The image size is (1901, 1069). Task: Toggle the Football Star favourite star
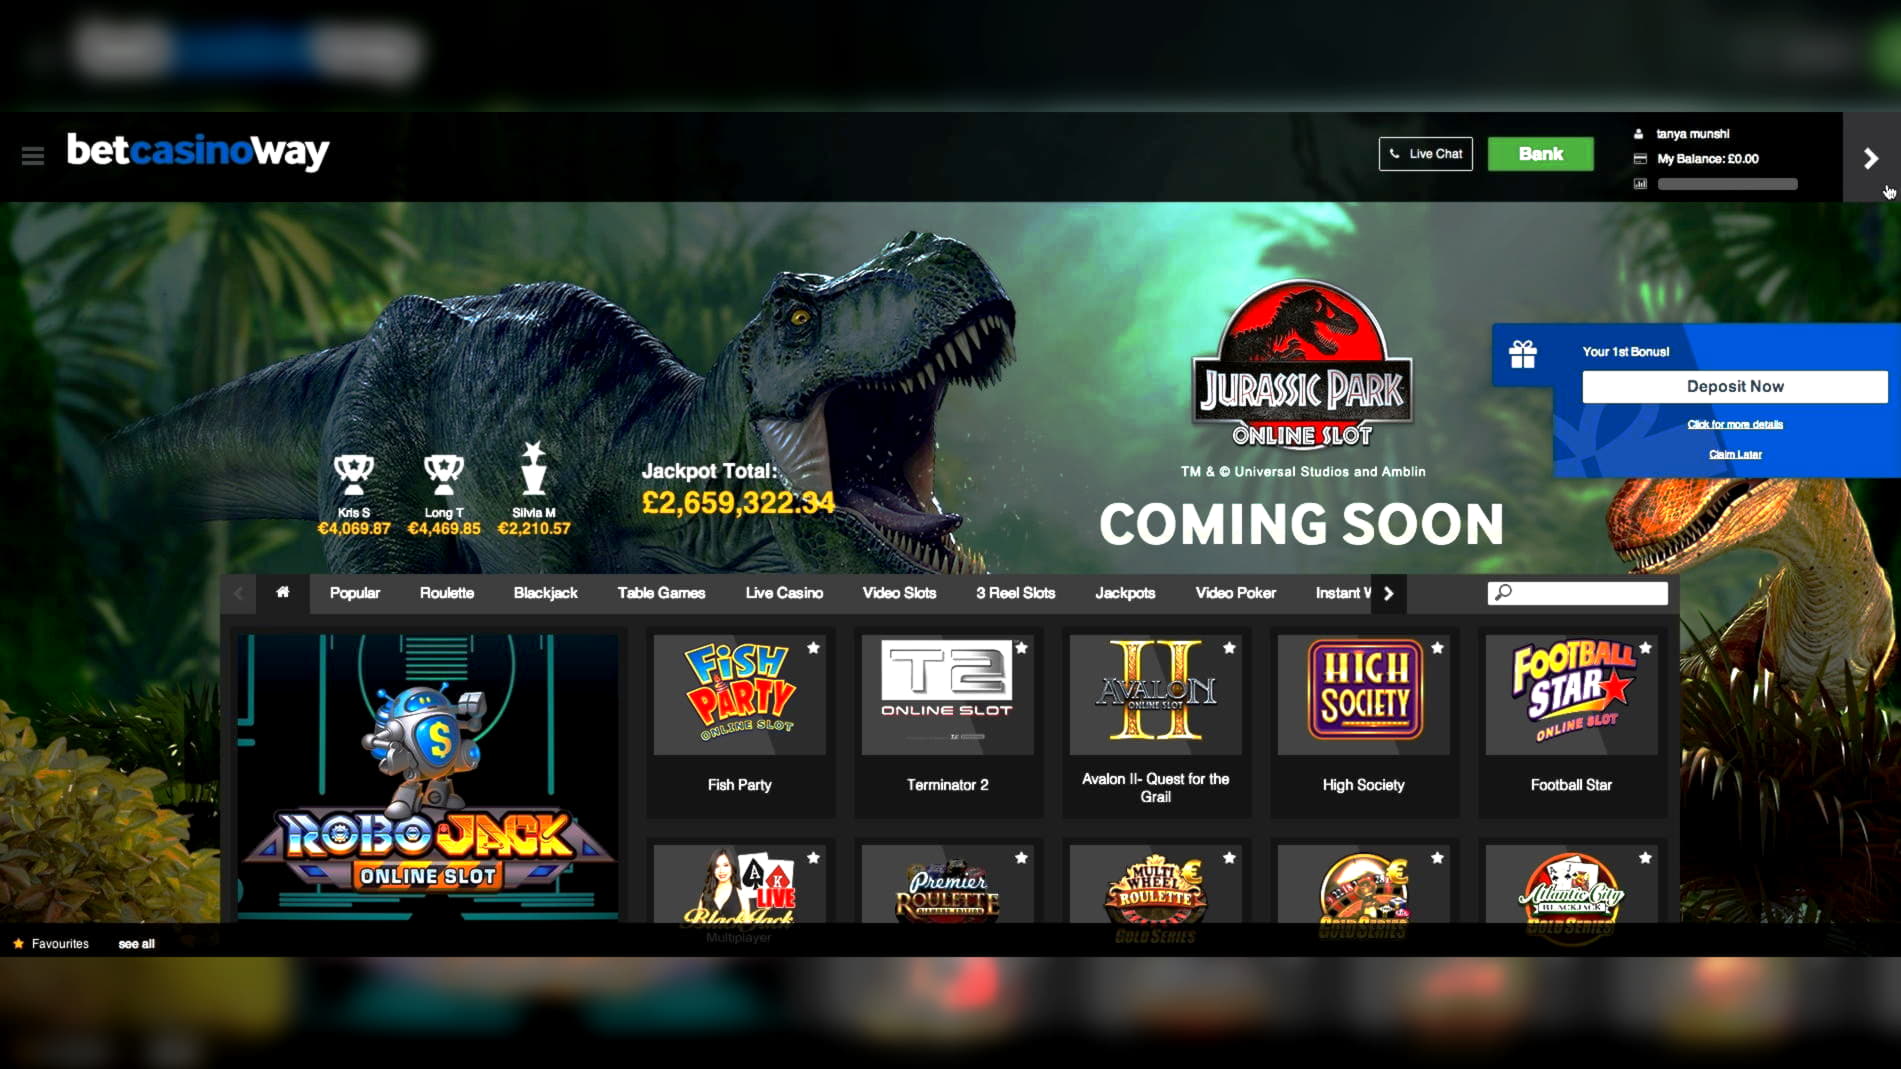[1646, 648]
